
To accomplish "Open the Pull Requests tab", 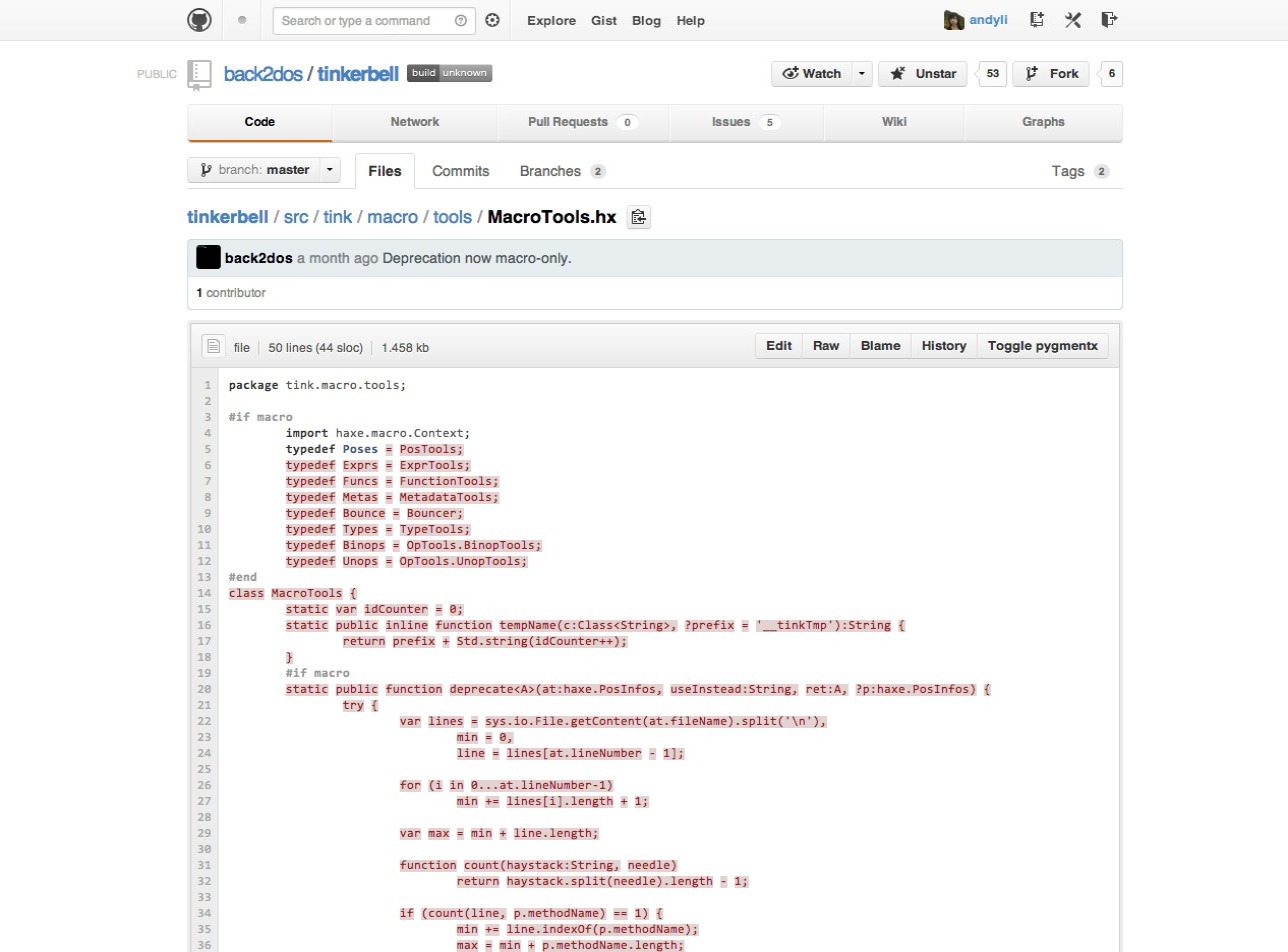I will (583, 122).
